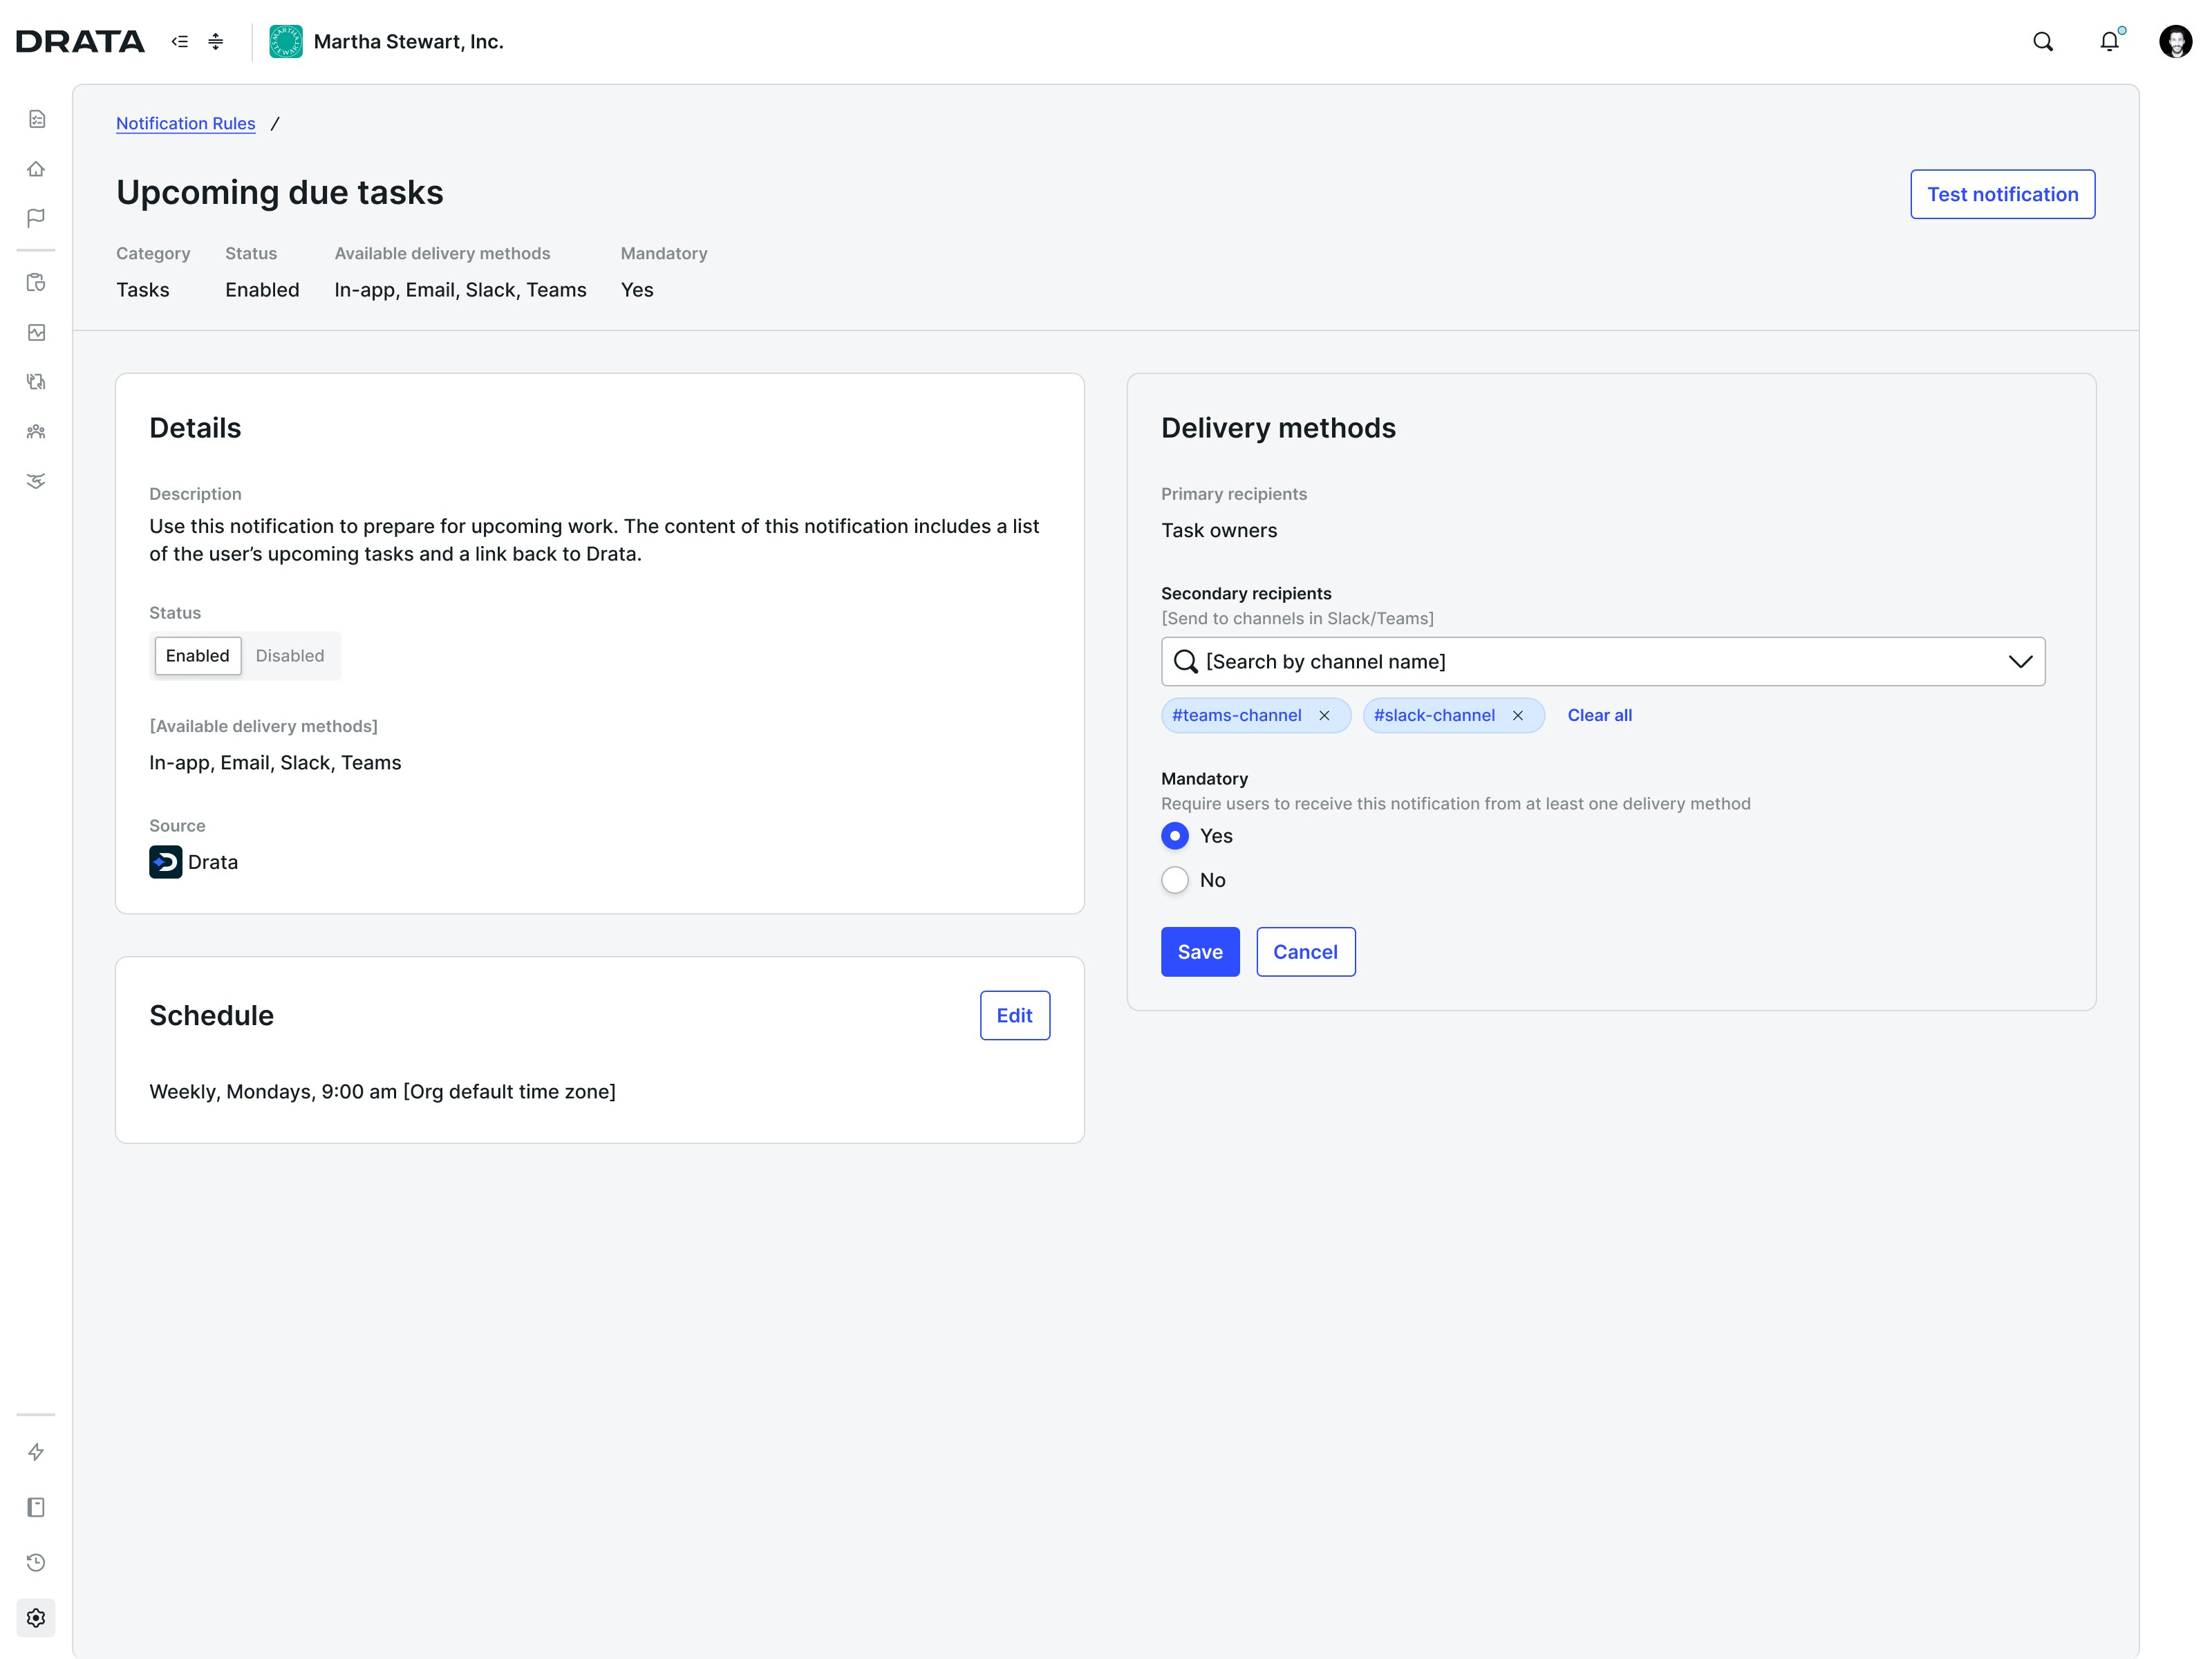Open the settings gear in sidebar

pos(36,1618)
